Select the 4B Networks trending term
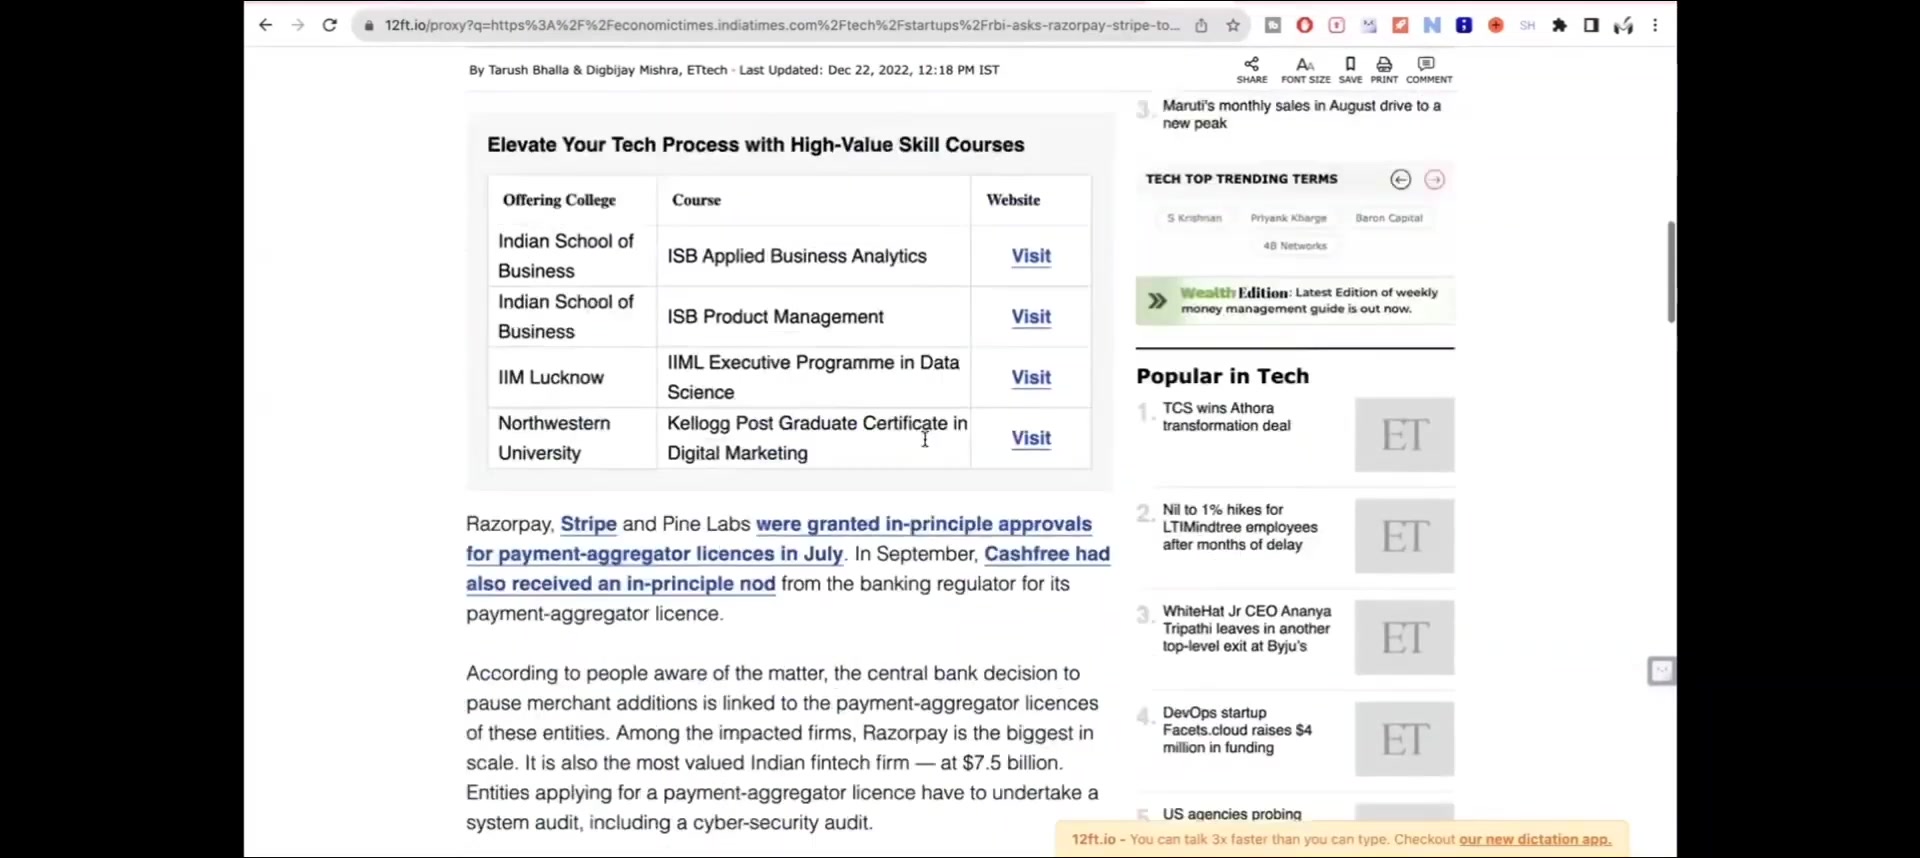 coord(1294,246)
